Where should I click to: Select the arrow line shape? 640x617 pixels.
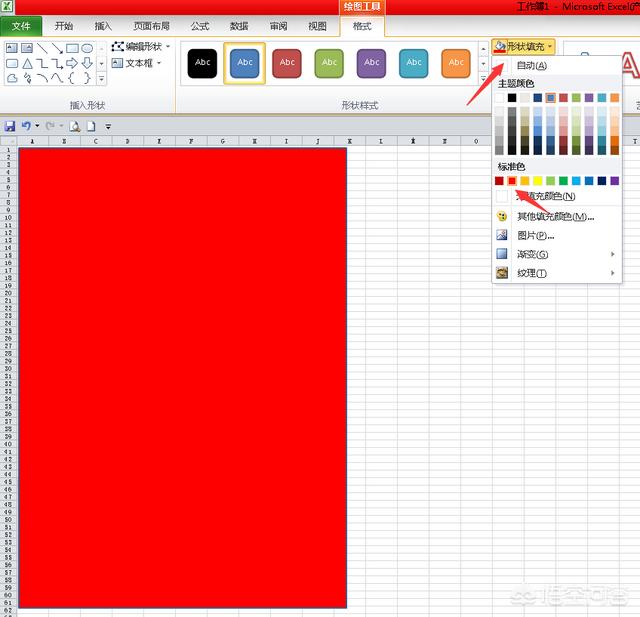click(57, 48)
